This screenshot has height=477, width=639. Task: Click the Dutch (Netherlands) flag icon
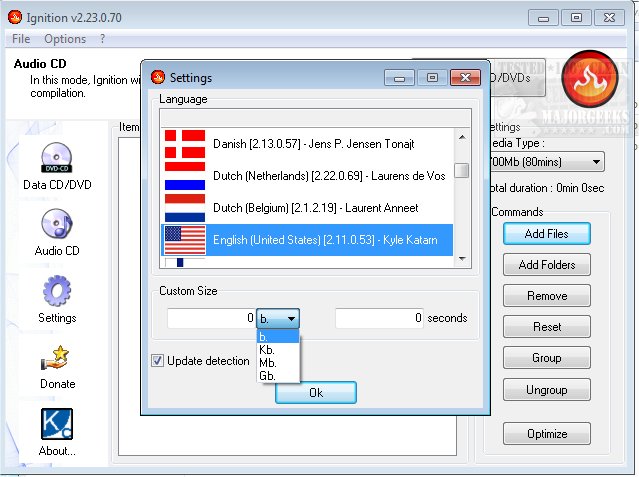click(x=185, y=176)
